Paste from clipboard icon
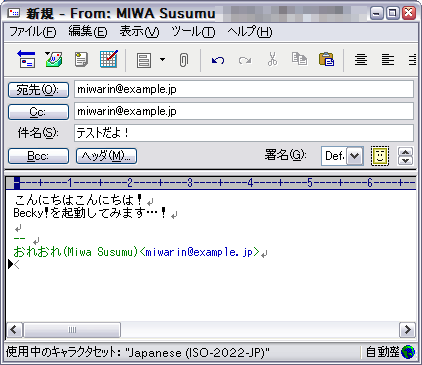The width and height of the screenshot is (422, 365). [326, 59]
